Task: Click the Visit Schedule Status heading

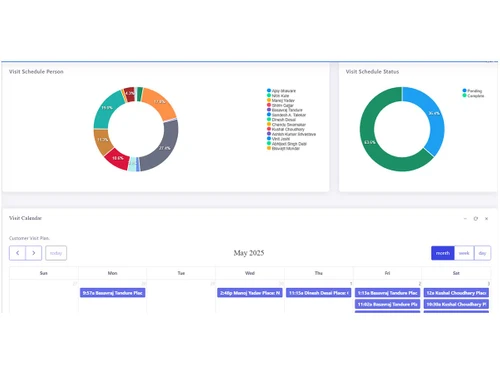Action: coord(372,72)
